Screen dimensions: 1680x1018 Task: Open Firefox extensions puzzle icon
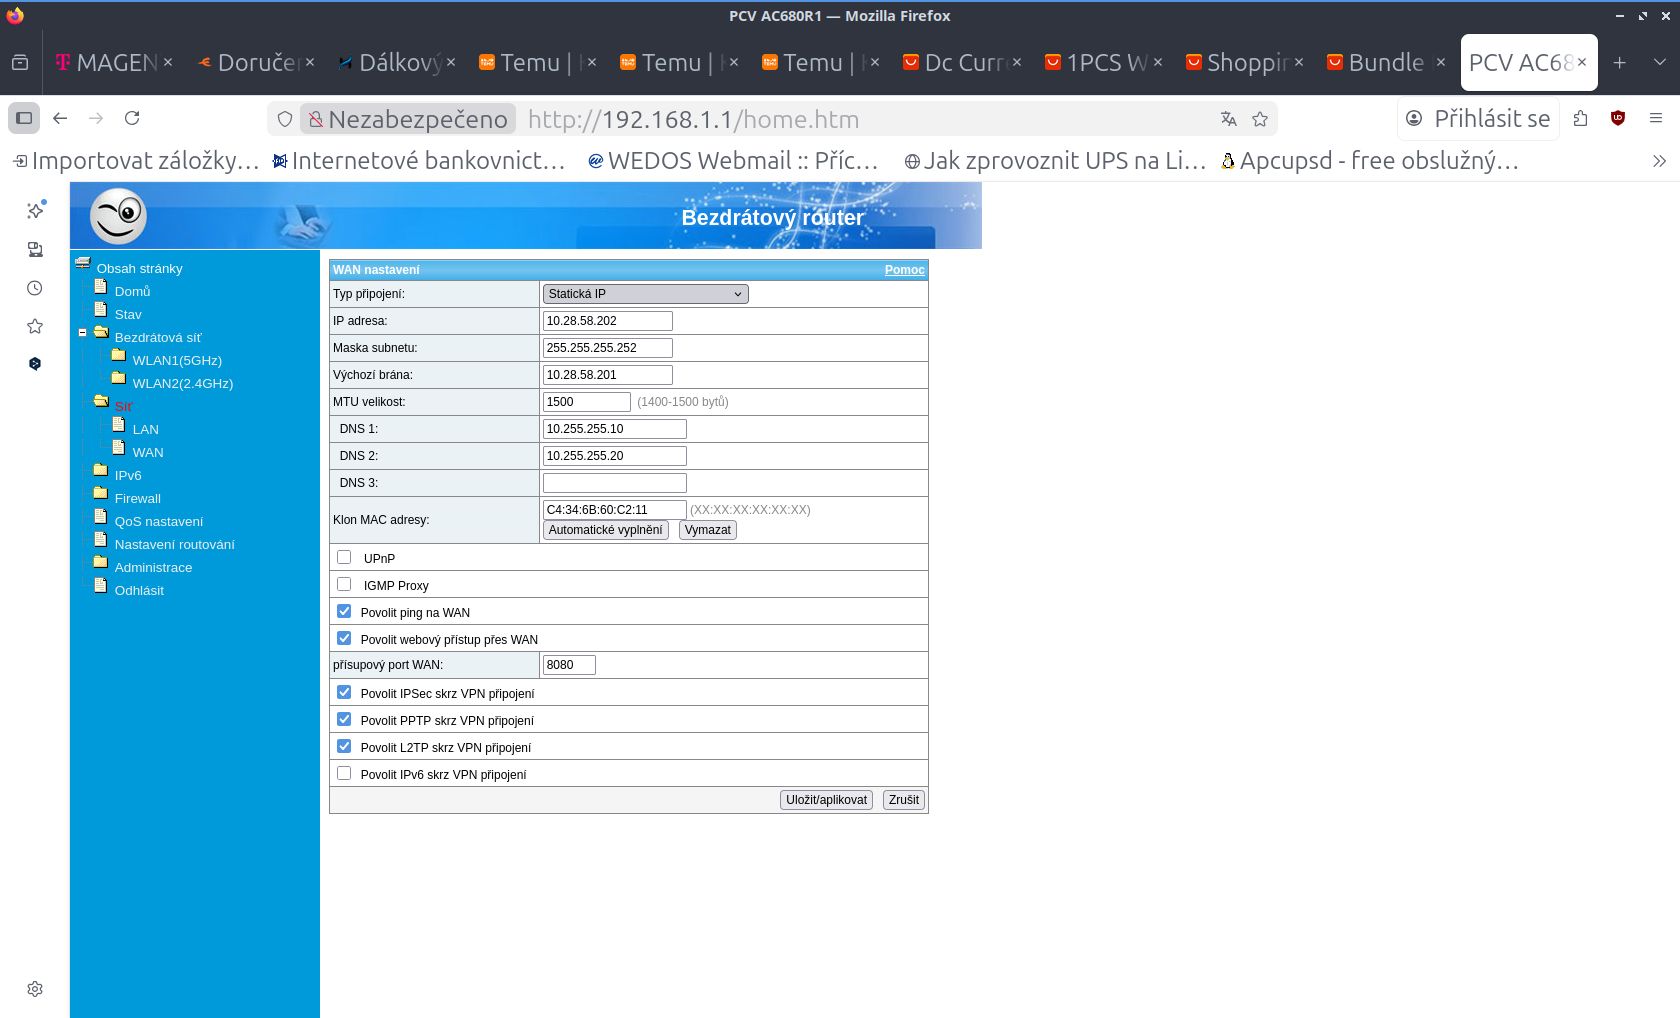tap(1580, 118)
